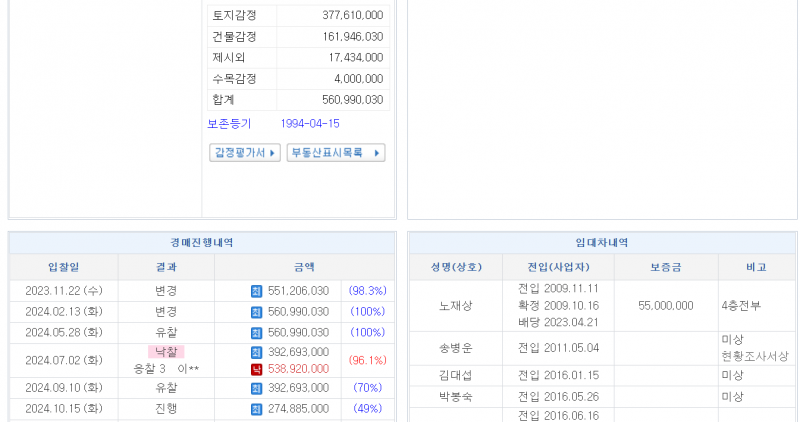Click the 최 icon beside 274,885,000

[x=256, y=408]
